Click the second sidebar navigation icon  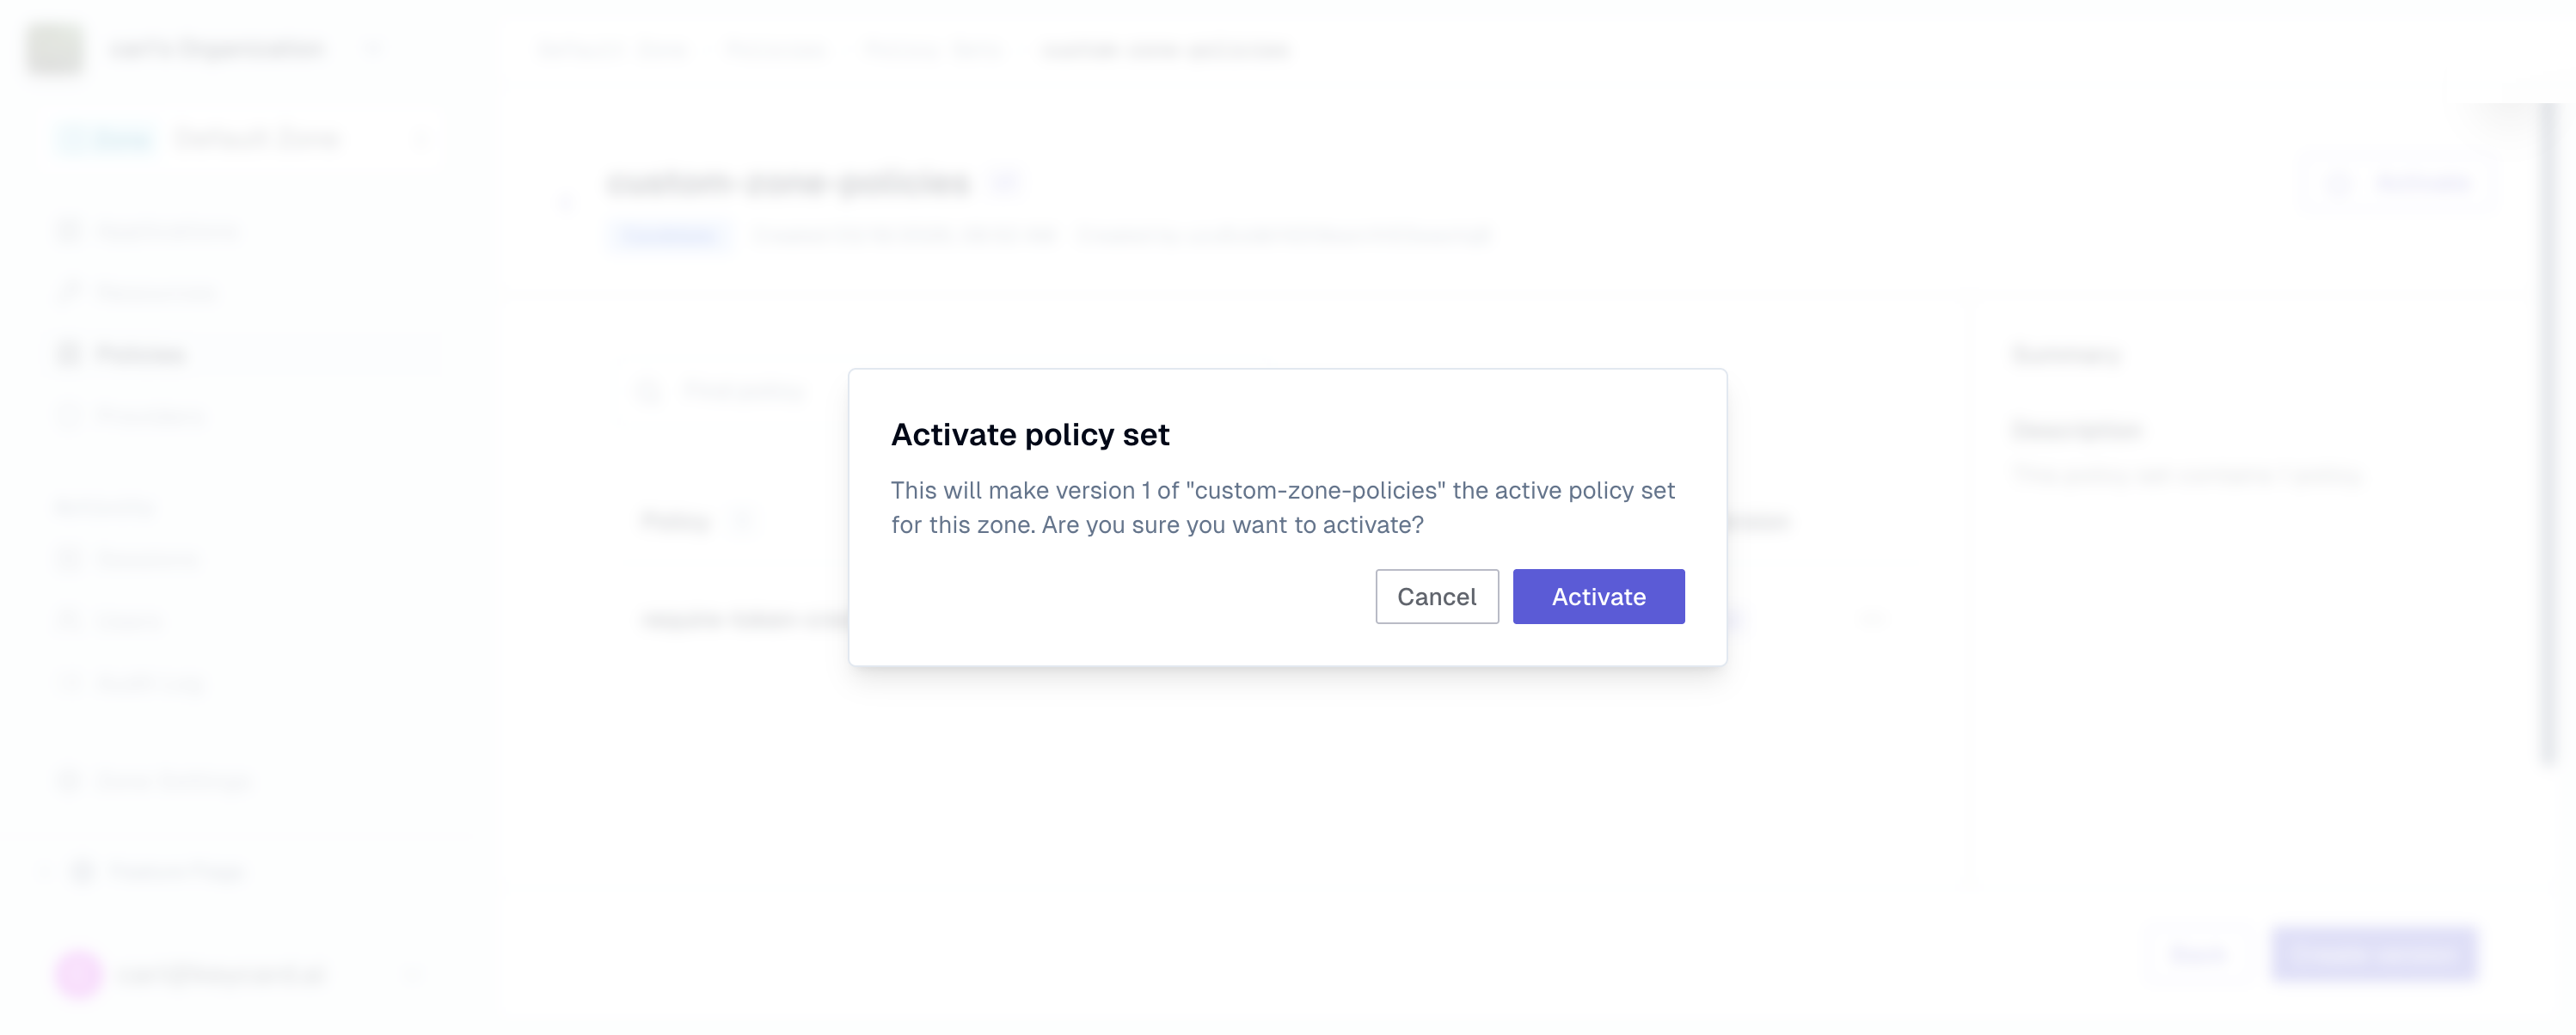(68, 291)
